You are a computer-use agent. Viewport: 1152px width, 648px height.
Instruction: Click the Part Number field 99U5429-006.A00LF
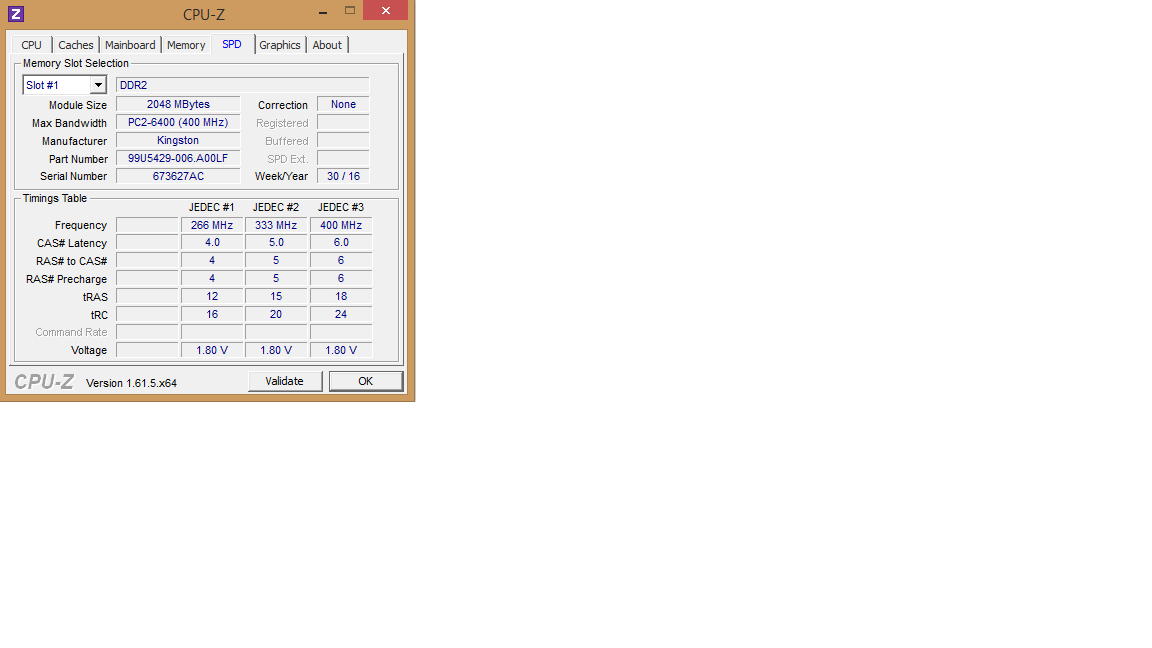(178, 159)
